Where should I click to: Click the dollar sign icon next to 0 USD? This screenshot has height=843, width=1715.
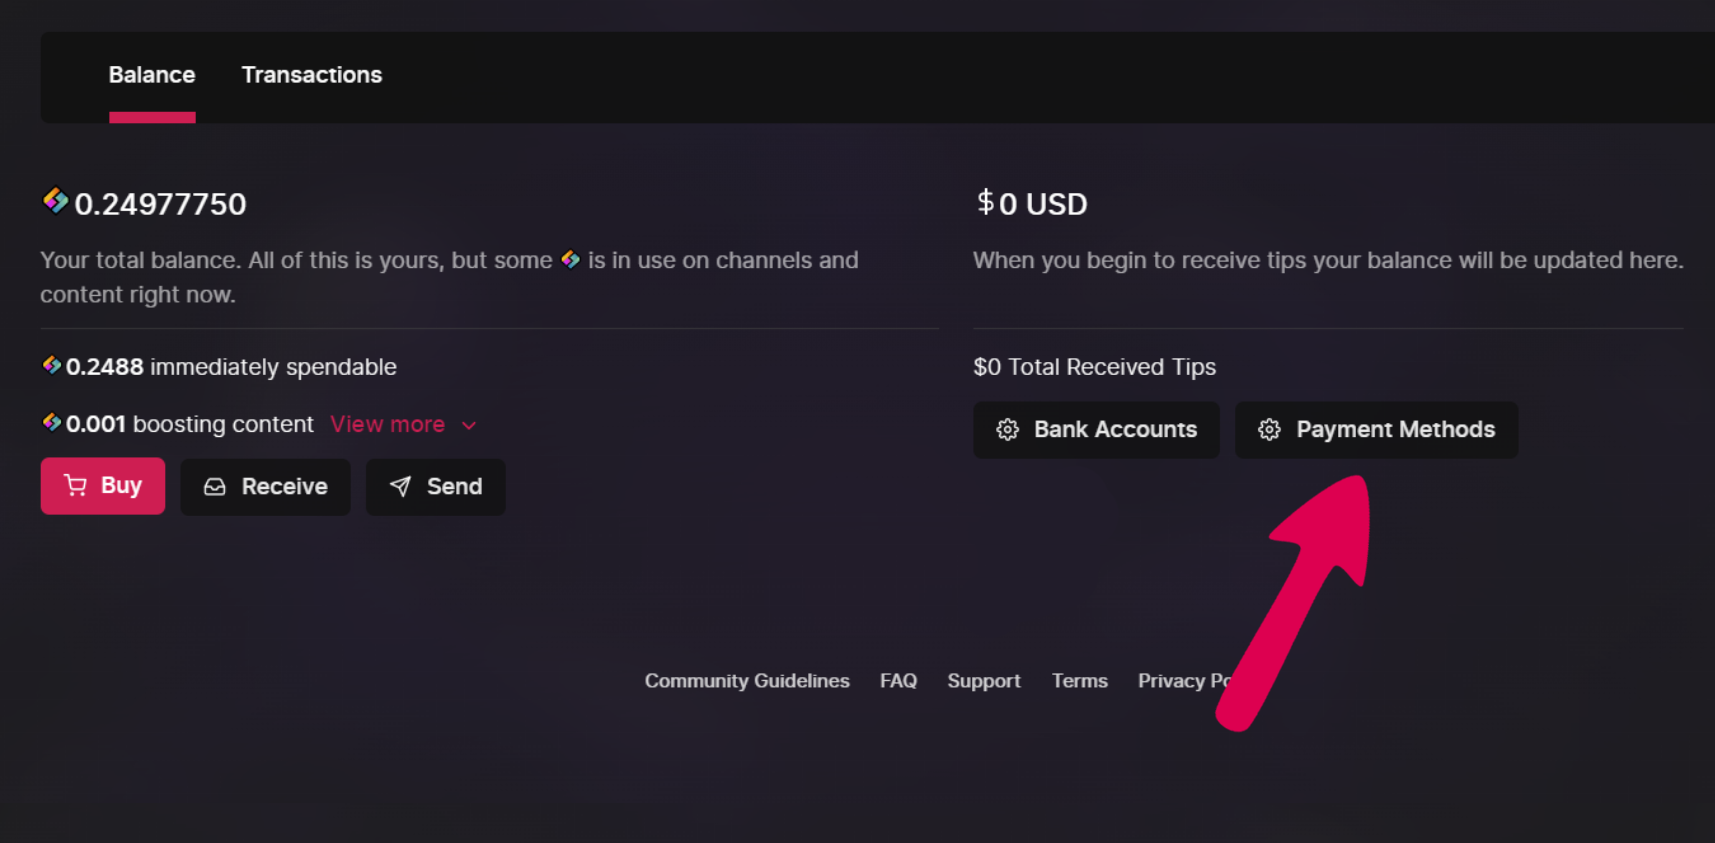[985, 203]
